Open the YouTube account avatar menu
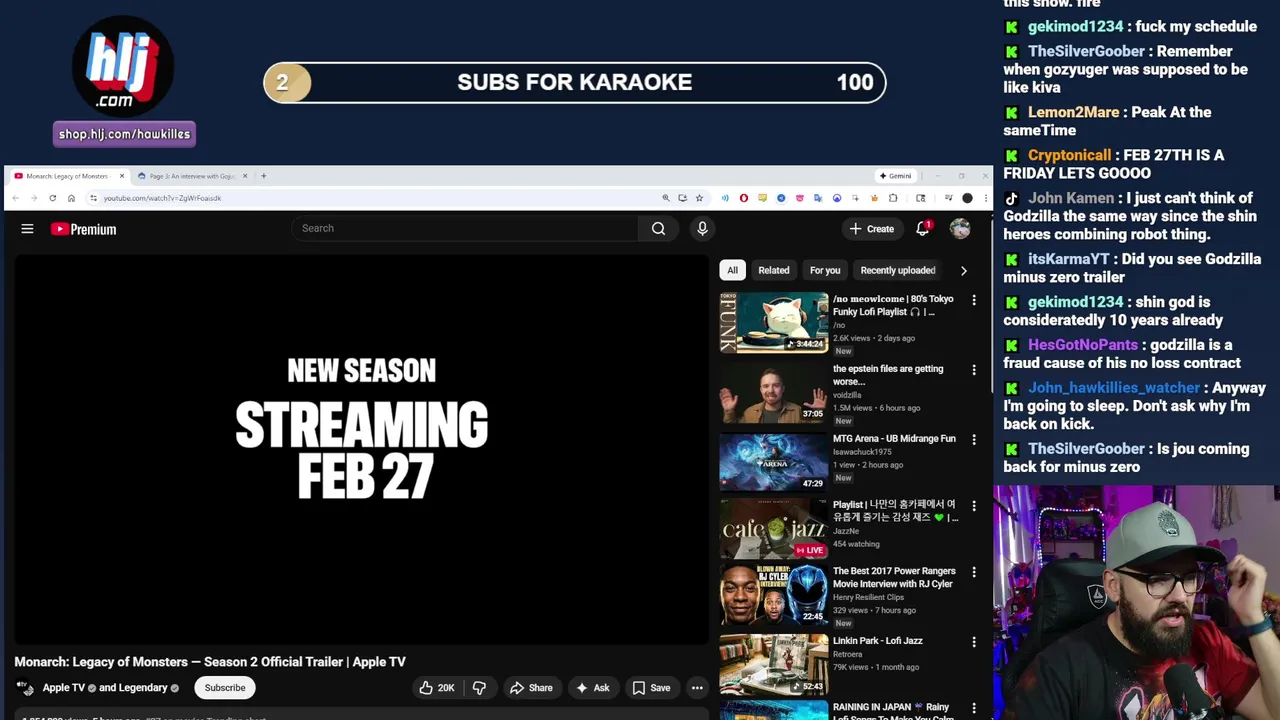 point(960,229)
